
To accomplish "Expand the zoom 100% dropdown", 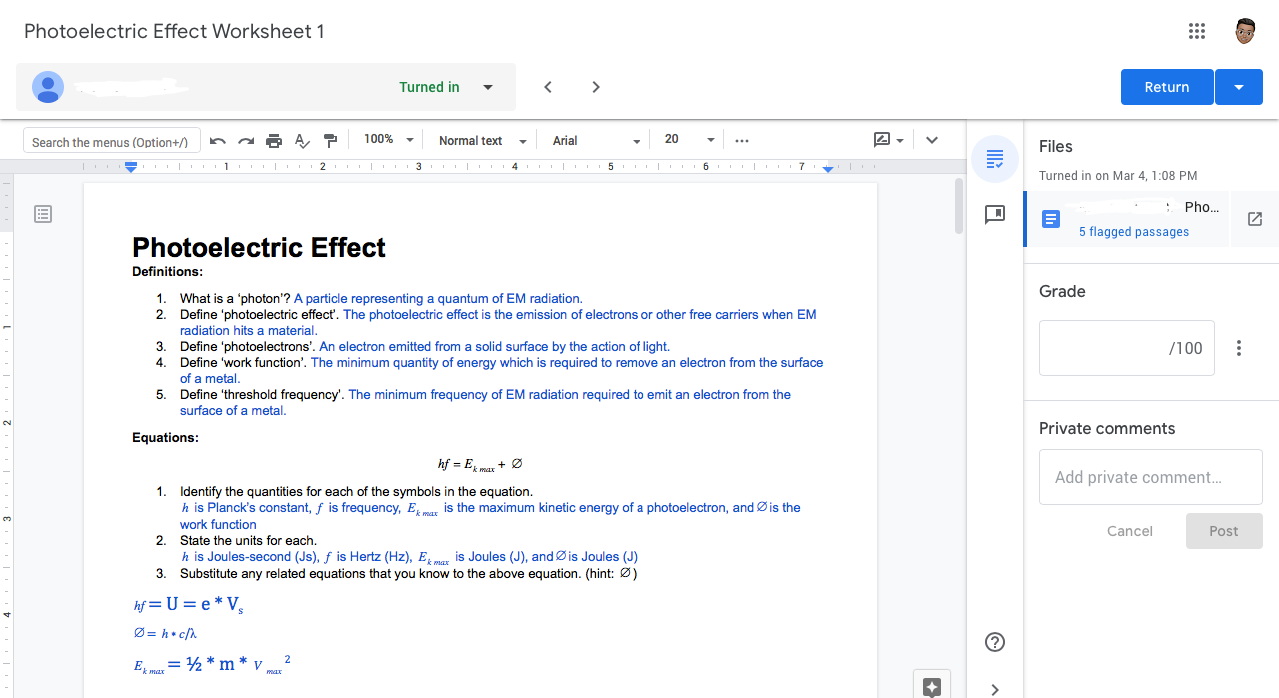I will point(388,140).
